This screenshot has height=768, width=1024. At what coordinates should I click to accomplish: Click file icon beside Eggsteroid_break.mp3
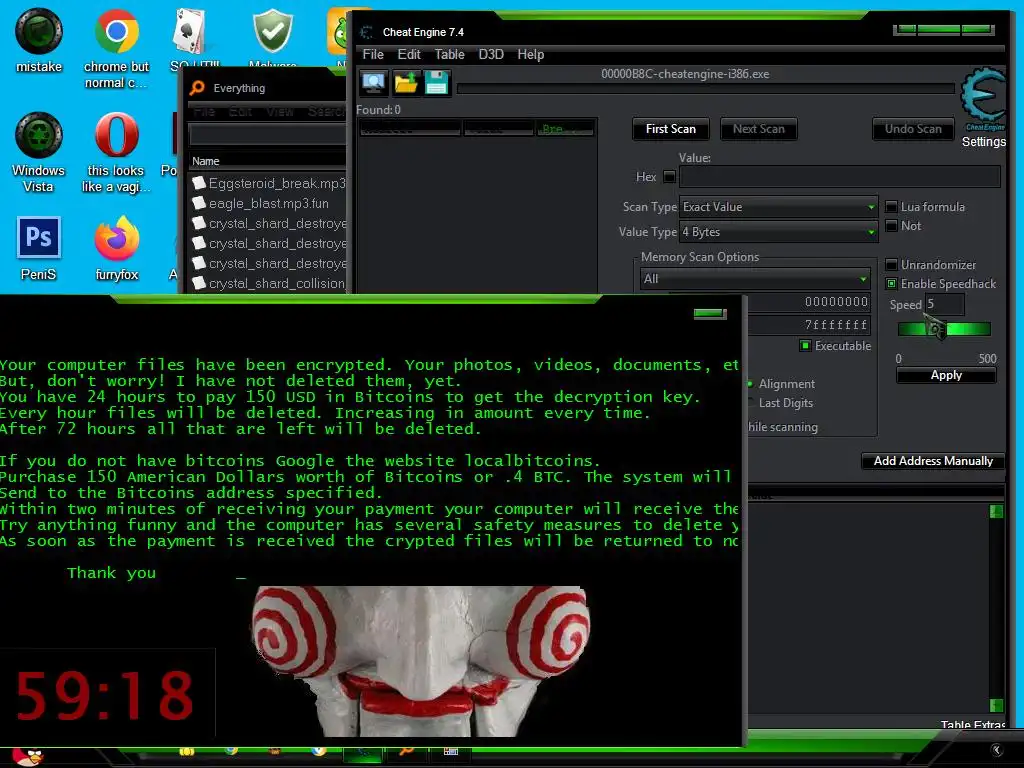[199, 183]
